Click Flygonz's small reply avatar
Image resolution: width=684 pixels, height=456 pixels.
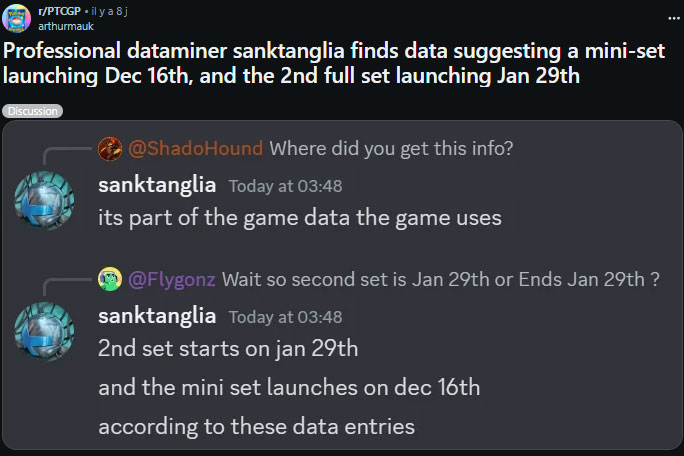110,280
